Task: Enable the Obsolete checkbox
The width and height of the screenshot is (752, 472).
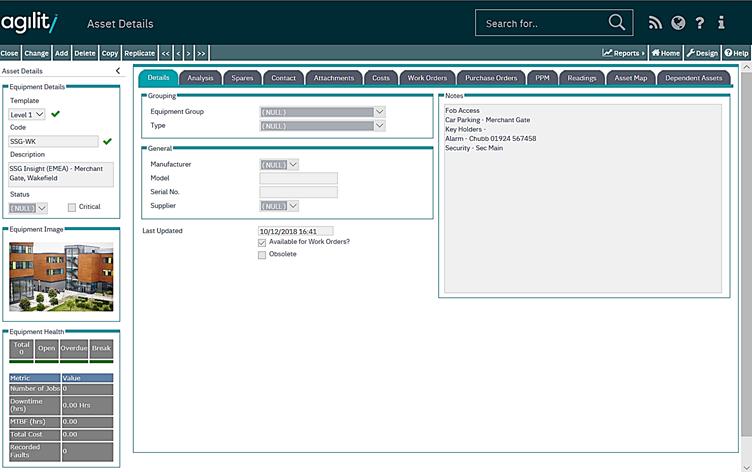Action: click(x=262, y=255)
